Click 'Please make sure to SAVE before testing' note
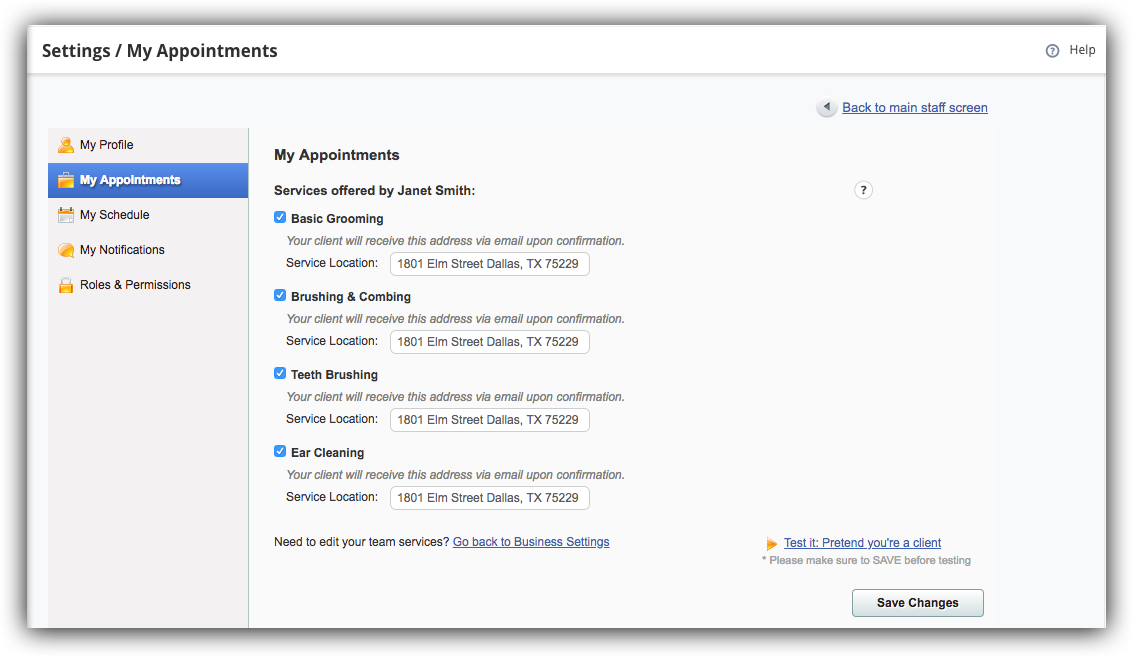Image resolution: width=1133 pixels, height=657 pixels. point(866,560)
